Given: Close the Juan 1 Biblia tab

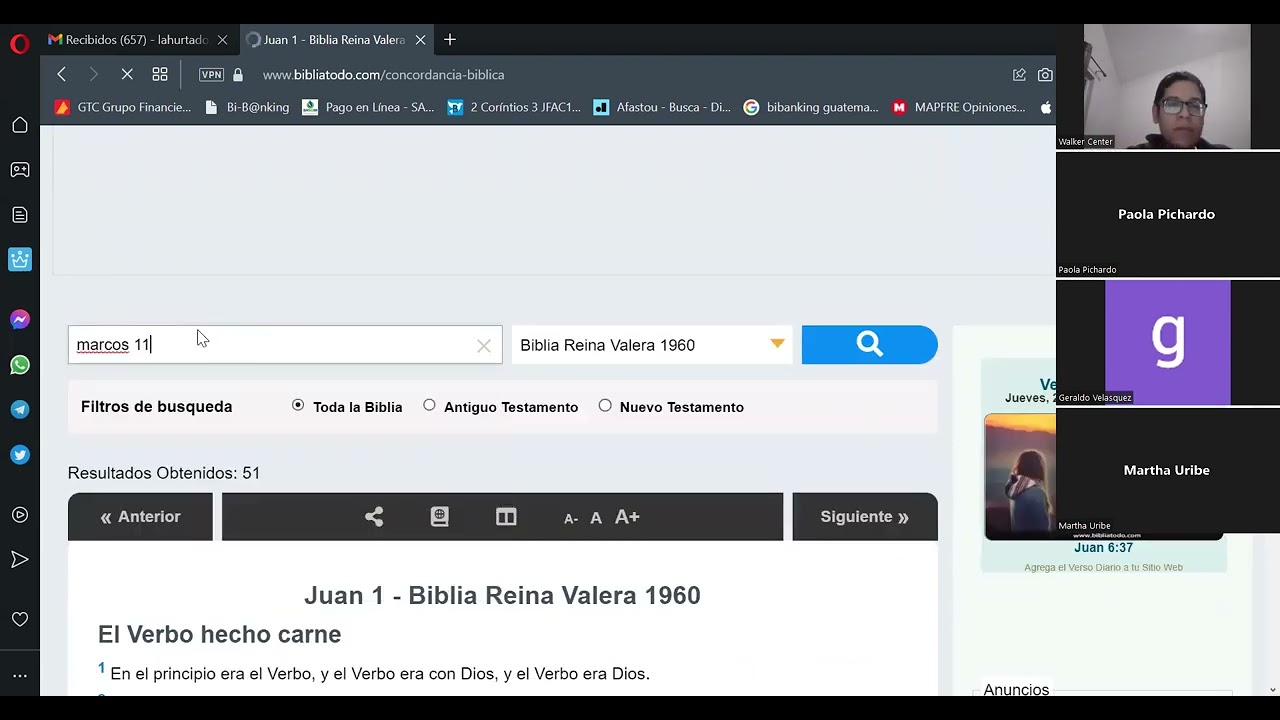Looking at the screenshot, I should 421,40.
